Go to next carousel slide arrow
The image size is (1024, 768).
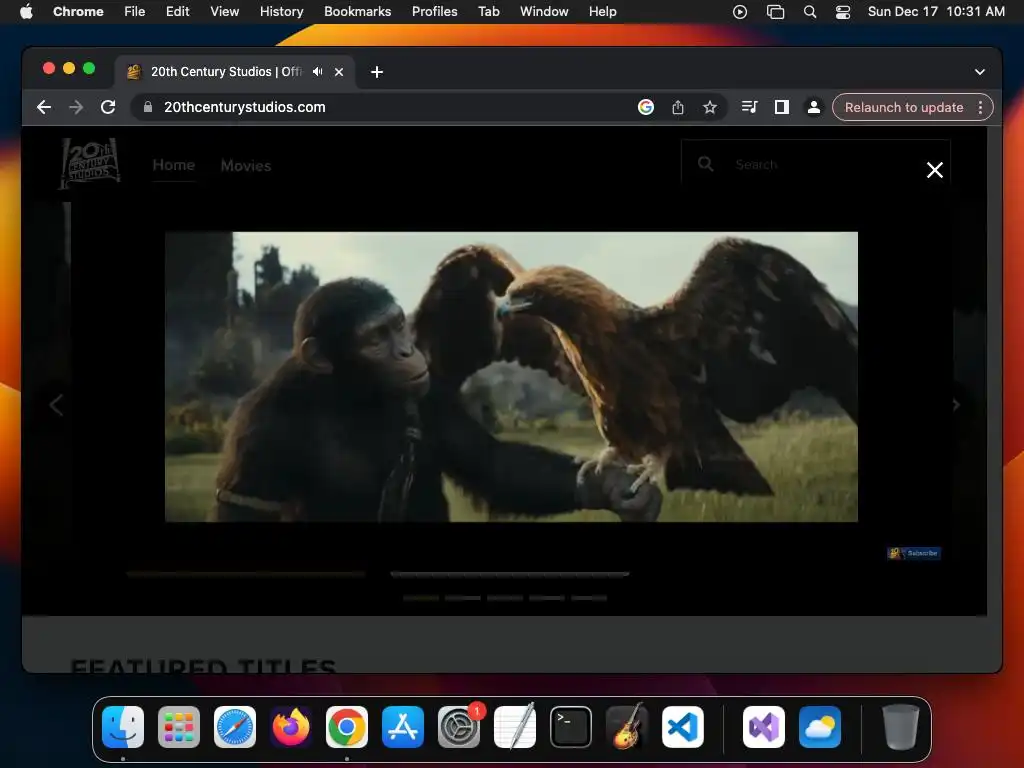(x=956, y=405)
